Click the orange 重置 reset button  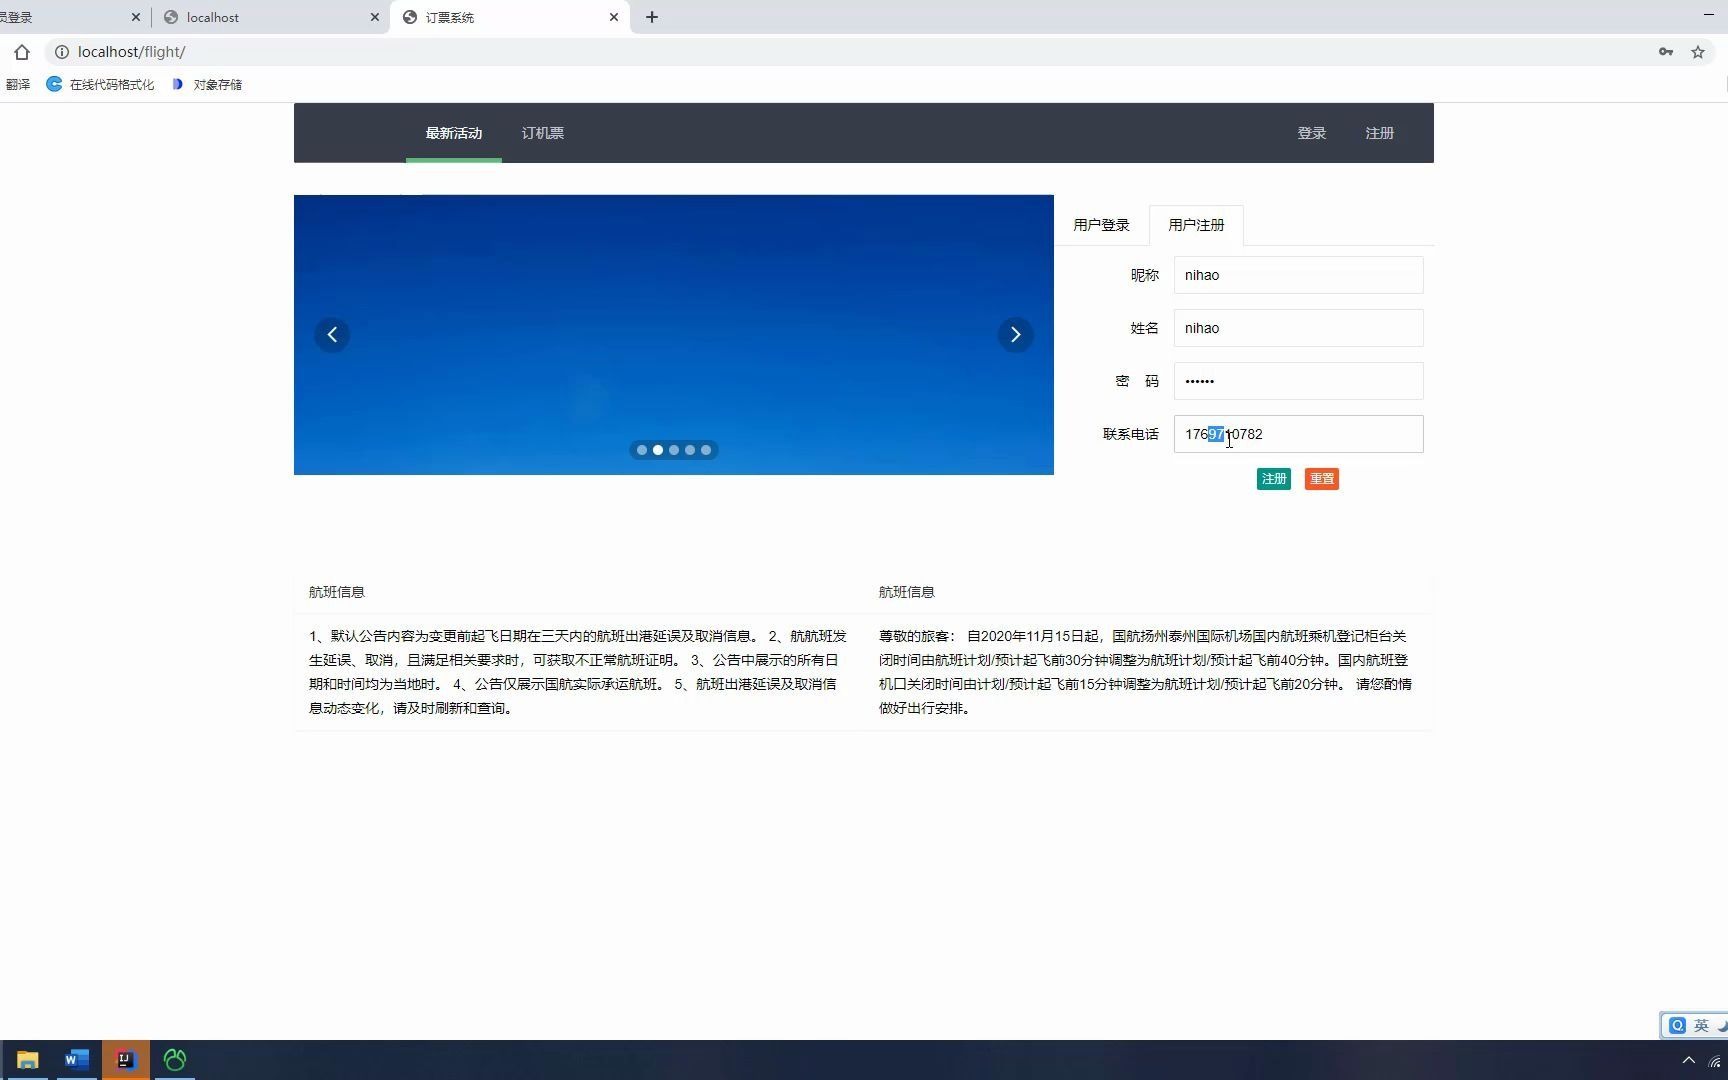click(1321, 478)
